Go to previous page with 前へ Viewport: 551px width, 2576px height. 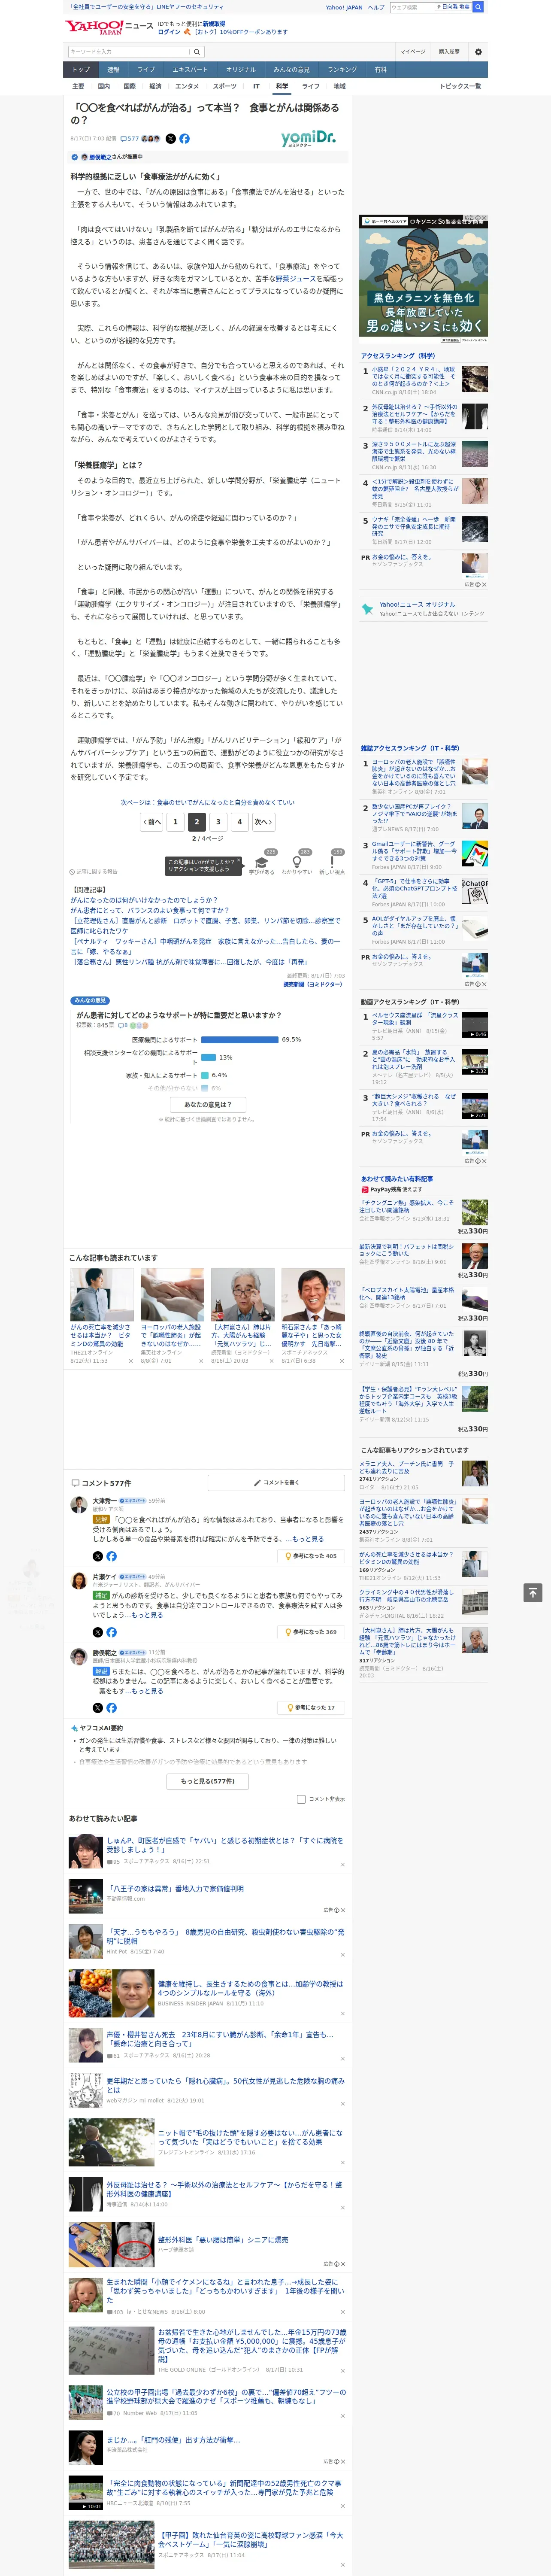click(152, 822)
